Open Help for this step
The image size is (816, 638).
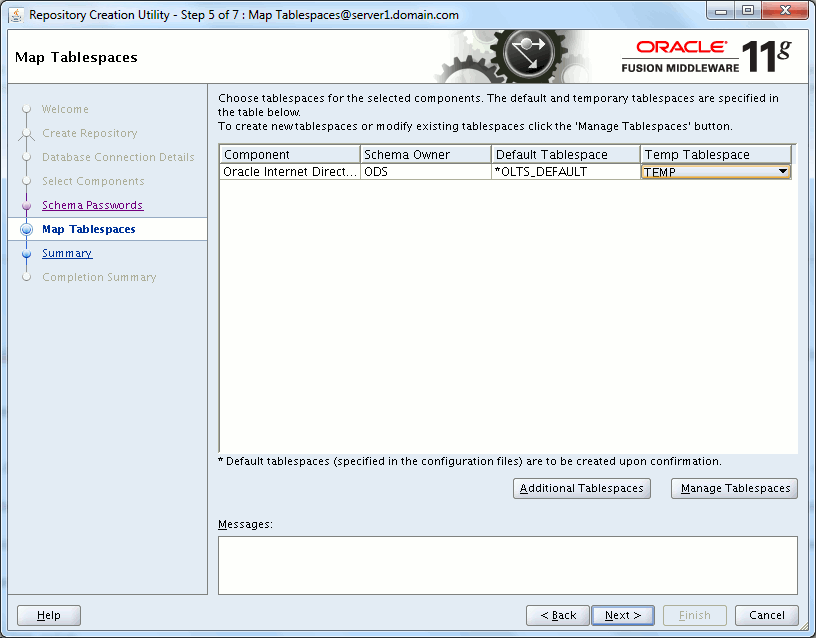pos(49,615)
